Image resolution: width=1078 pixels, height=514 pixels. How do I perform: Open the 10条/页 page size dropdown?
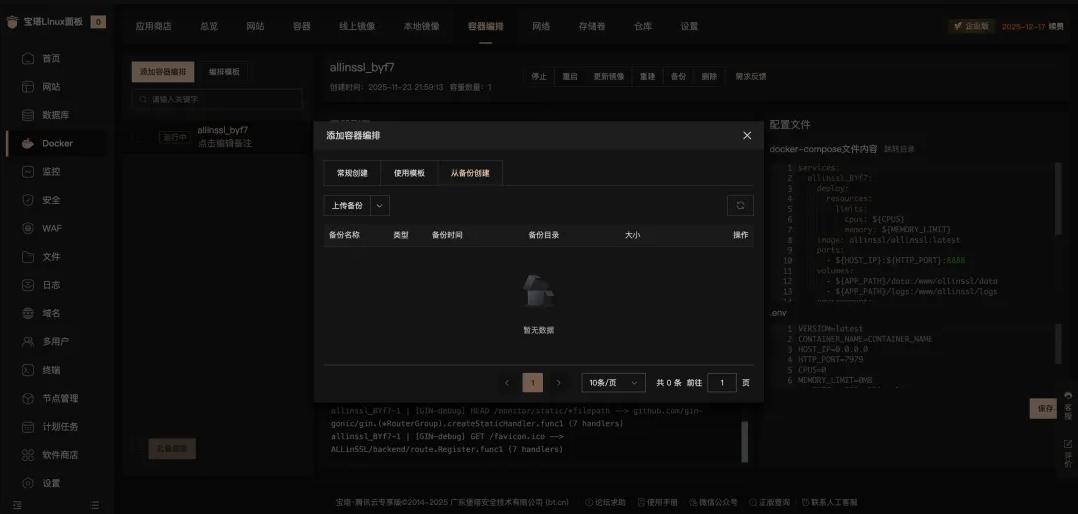[x=613, y=383]
